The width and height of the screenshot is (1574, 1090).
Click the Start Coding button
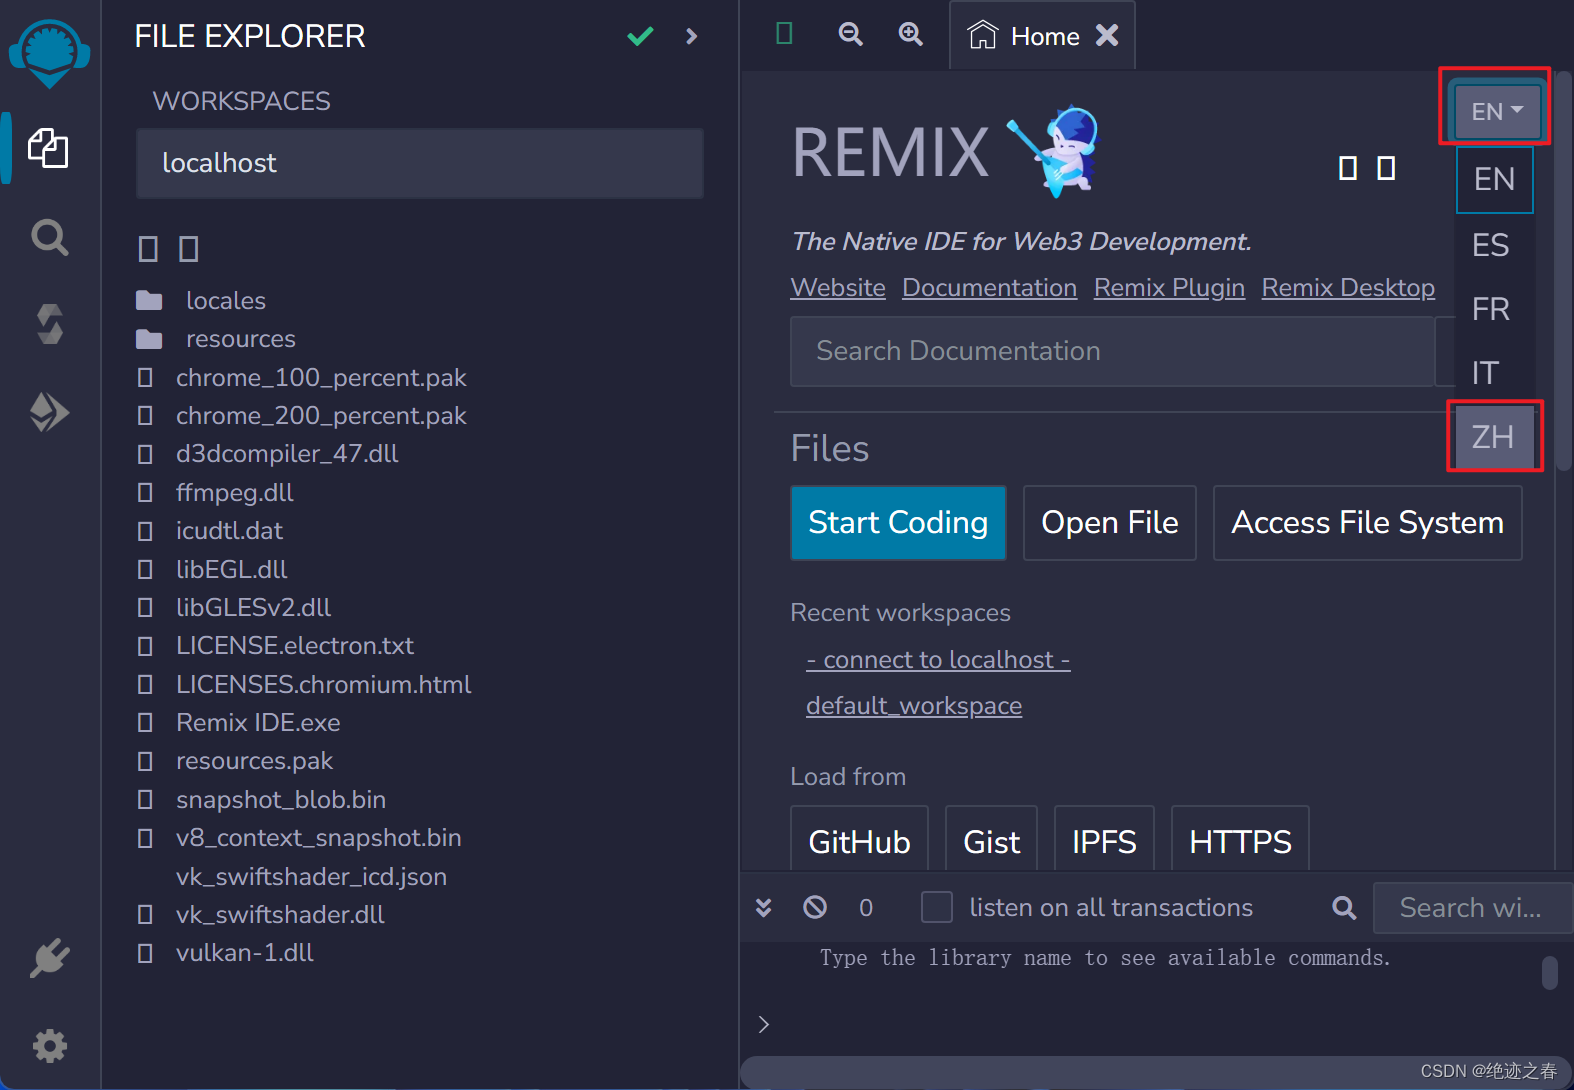pos(898,523)
